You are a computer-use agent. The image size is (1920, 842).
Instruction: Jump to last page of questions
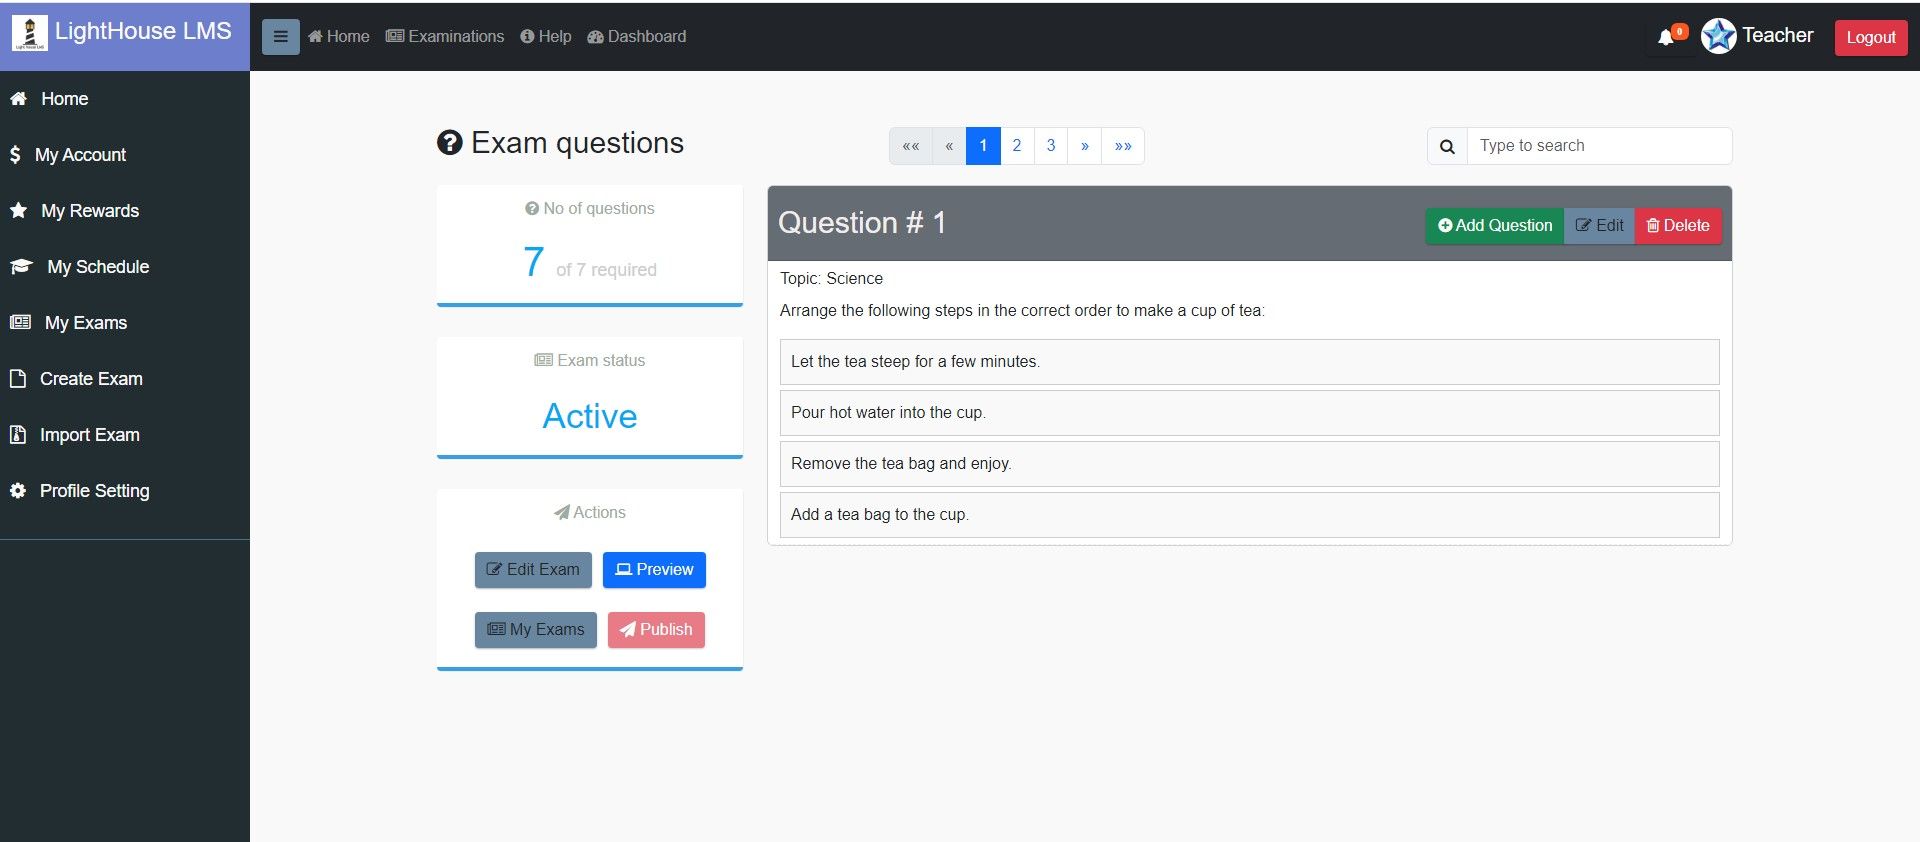1123,146
